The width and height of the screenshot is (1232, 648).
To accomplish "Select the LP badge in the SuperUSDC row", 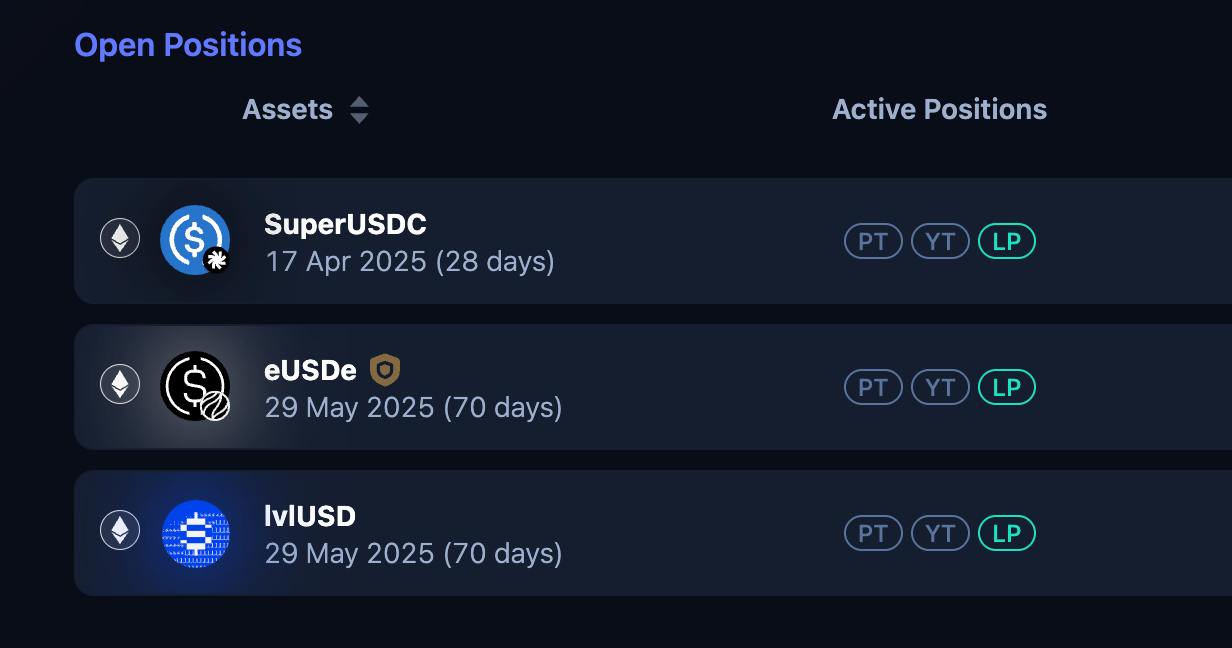I will click(1007, 241).
